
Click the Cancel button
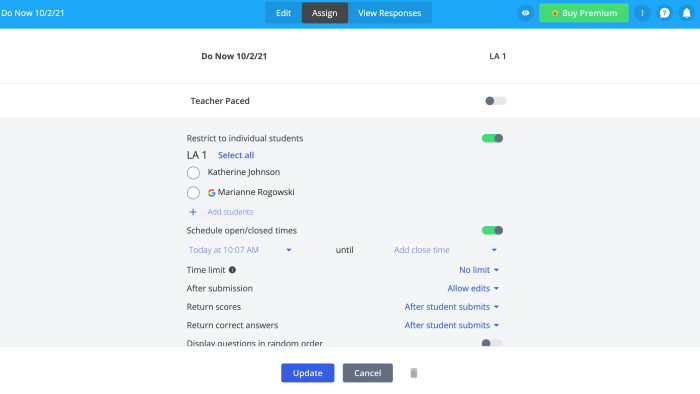tap(368, 373)
